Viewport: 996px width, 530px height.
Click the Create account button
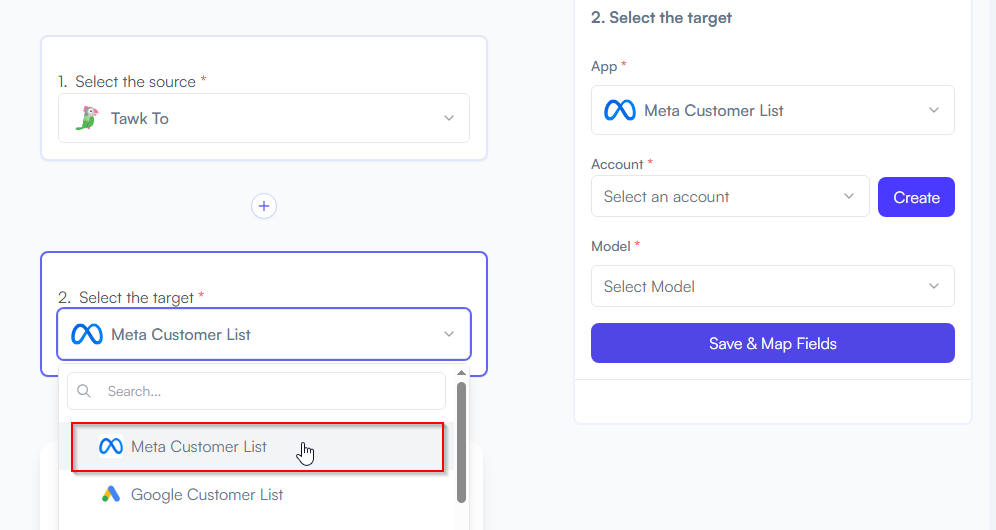click(x=916, y=197)
